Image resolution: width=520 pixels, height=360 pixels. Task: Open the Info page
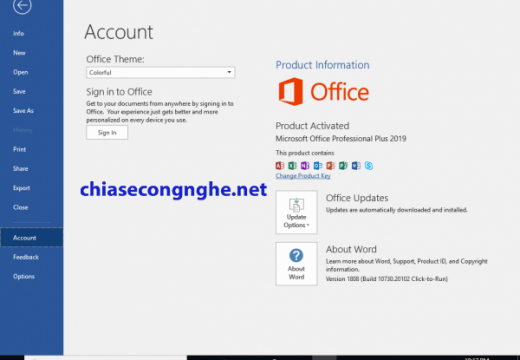pos(19,33)
